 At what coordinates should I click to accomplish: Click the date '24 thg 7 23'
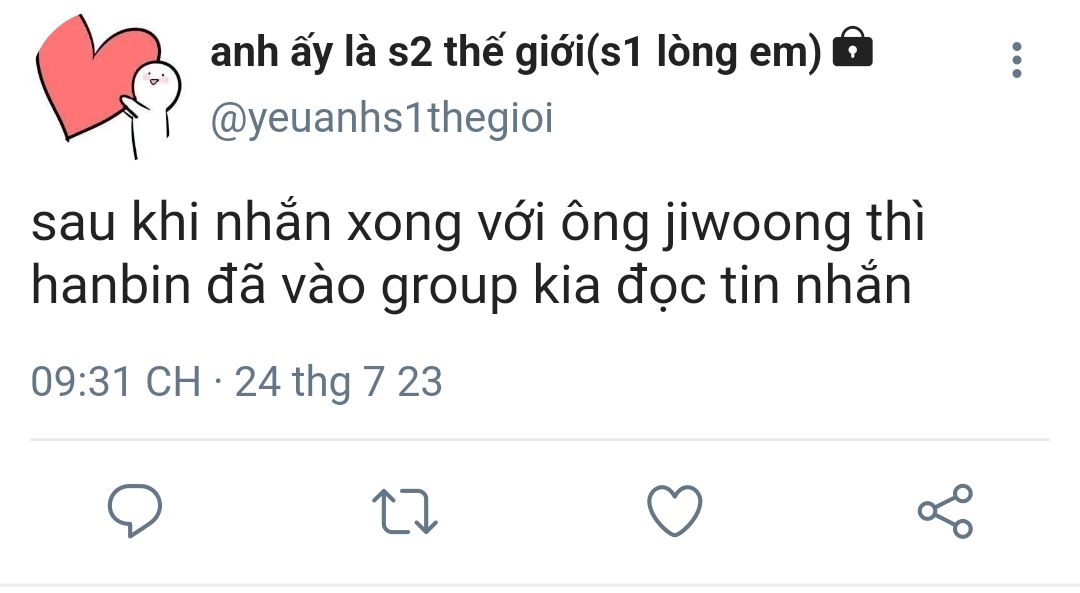[x=338, y=383]
